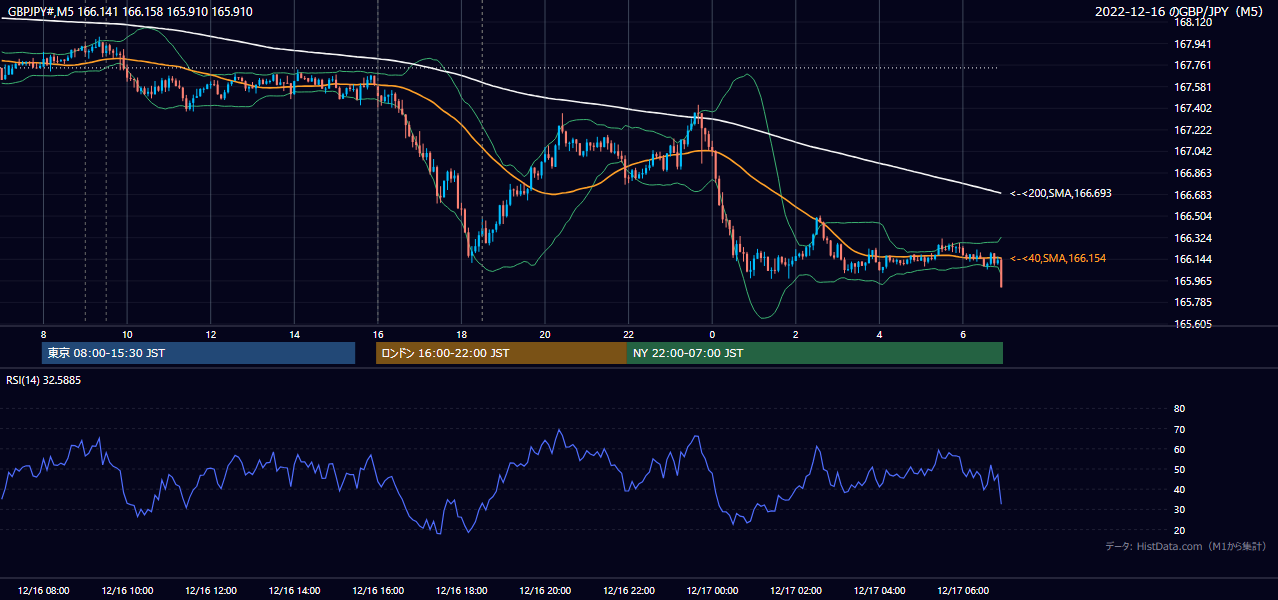Click price axis value 165.965

[1192, 281]
